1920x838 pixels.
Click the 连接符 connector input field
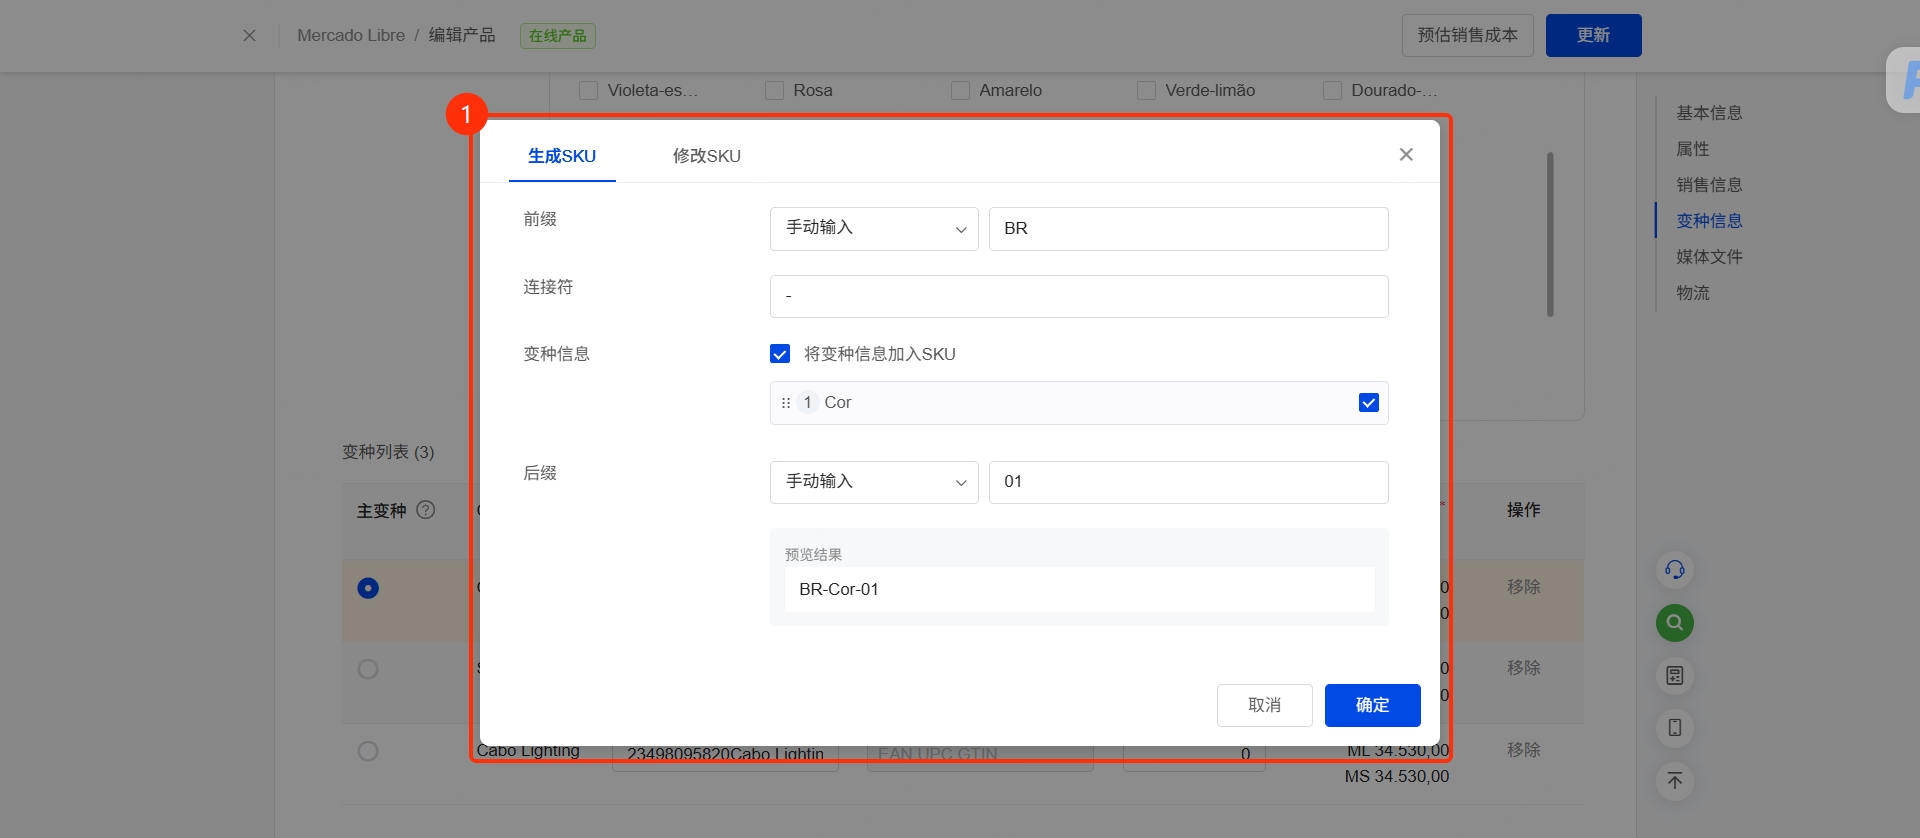click(x=1079, y=296)
